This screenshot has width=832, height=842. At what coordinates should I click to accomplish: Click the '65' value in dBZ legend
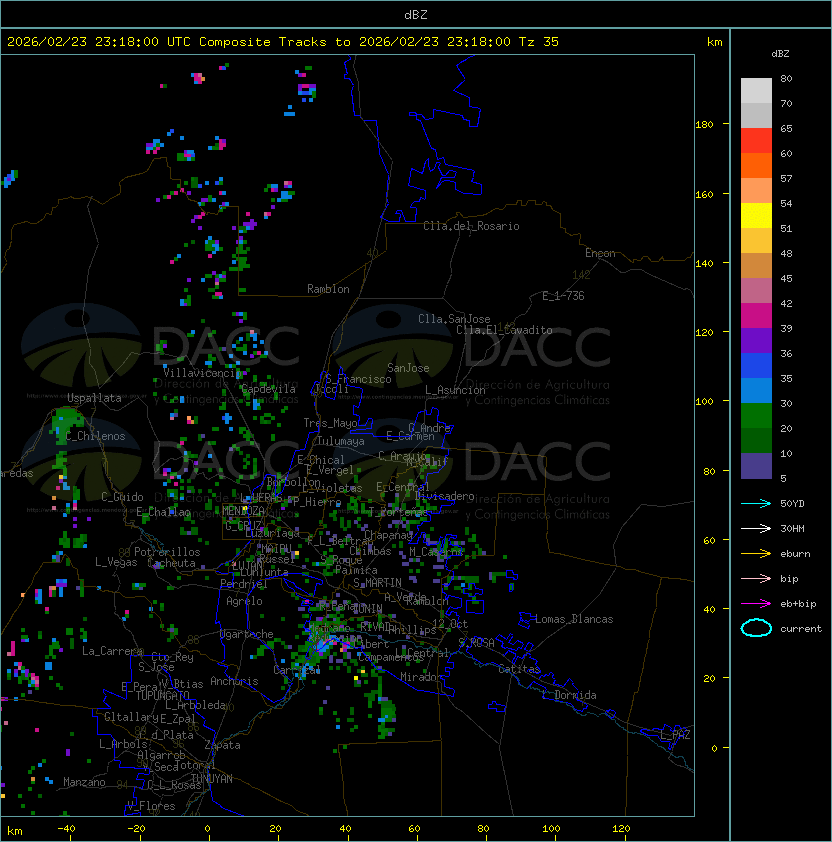(786, 128)
